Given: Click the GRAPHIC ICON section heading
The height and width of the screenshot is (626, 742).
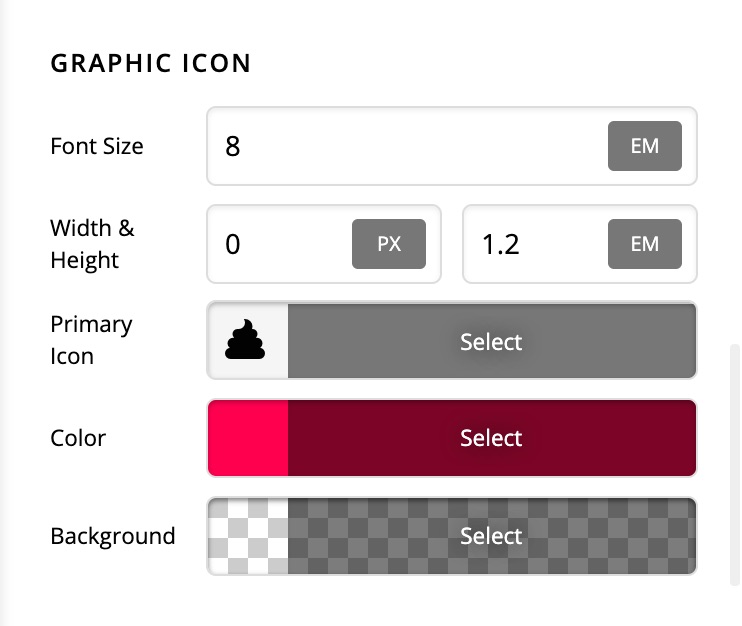Looking at the screenshot, I should point(150,63).
